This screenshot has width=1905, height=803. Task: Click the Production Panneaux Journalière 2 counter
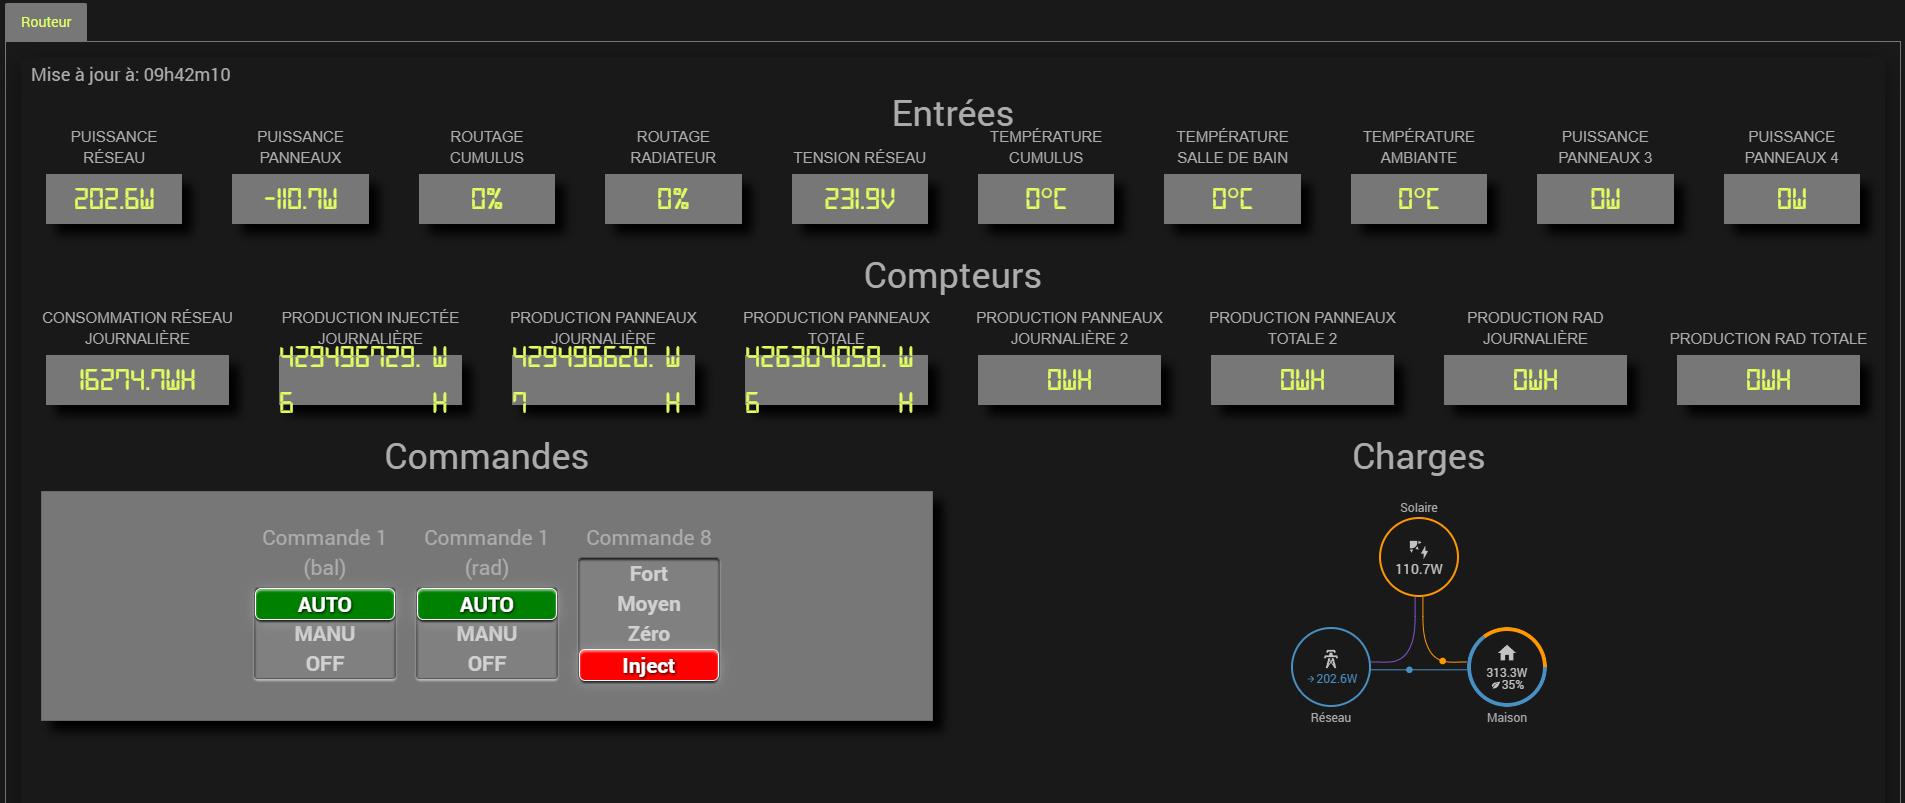[x=1069, y=380]
